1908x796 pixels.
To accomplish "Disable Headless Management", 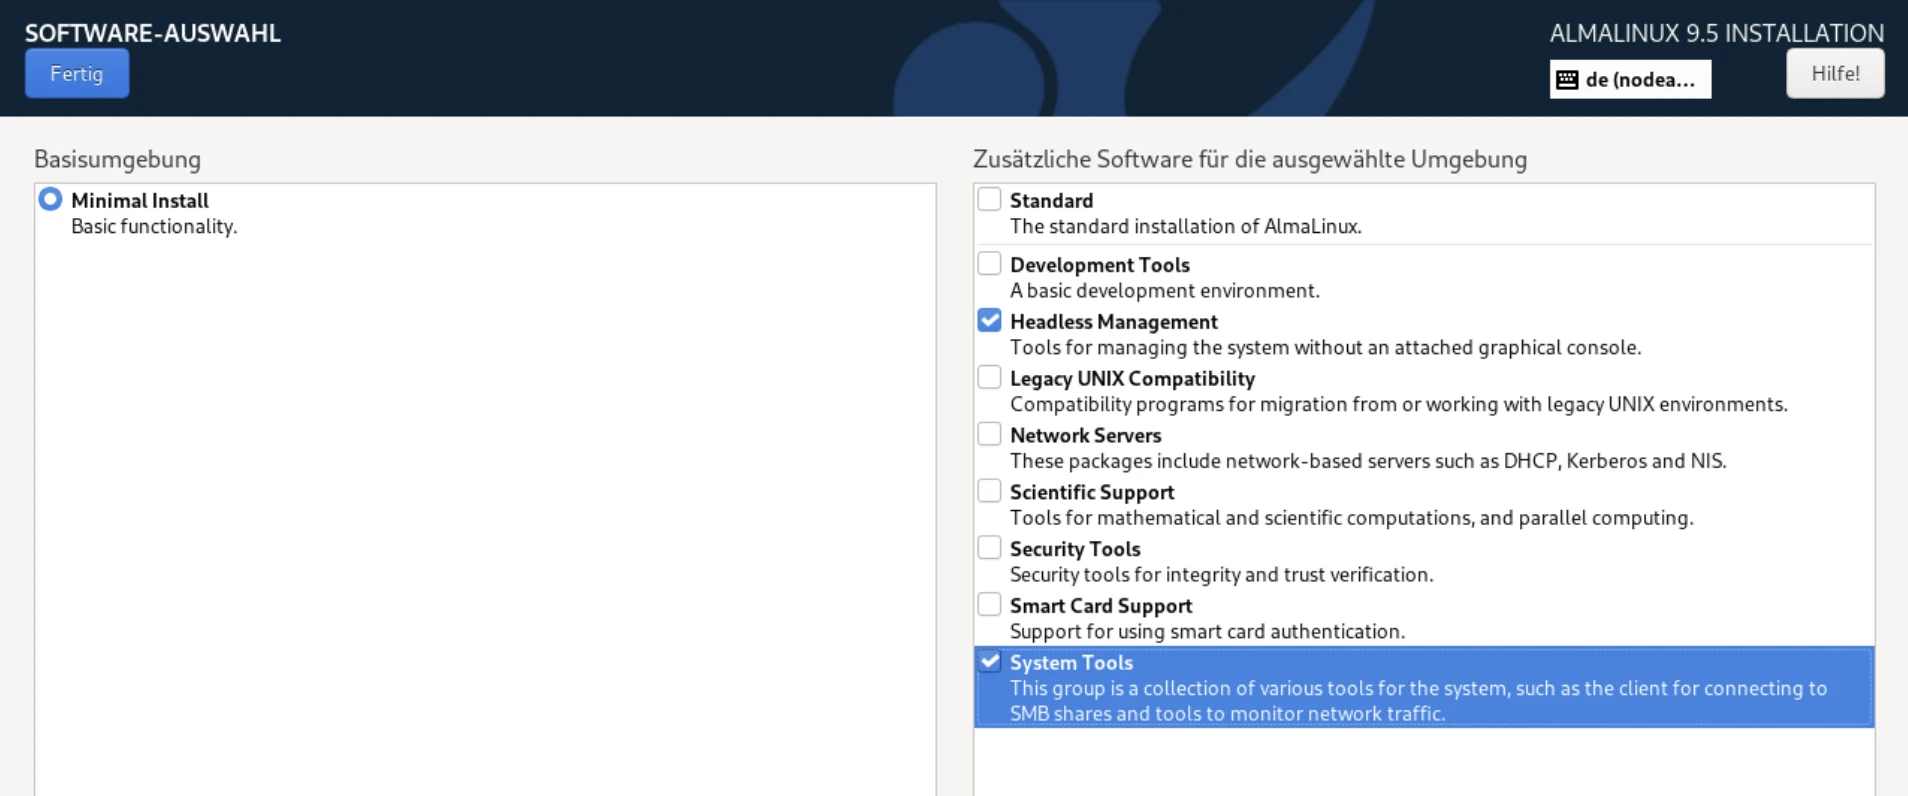I will tap(990, 319).
